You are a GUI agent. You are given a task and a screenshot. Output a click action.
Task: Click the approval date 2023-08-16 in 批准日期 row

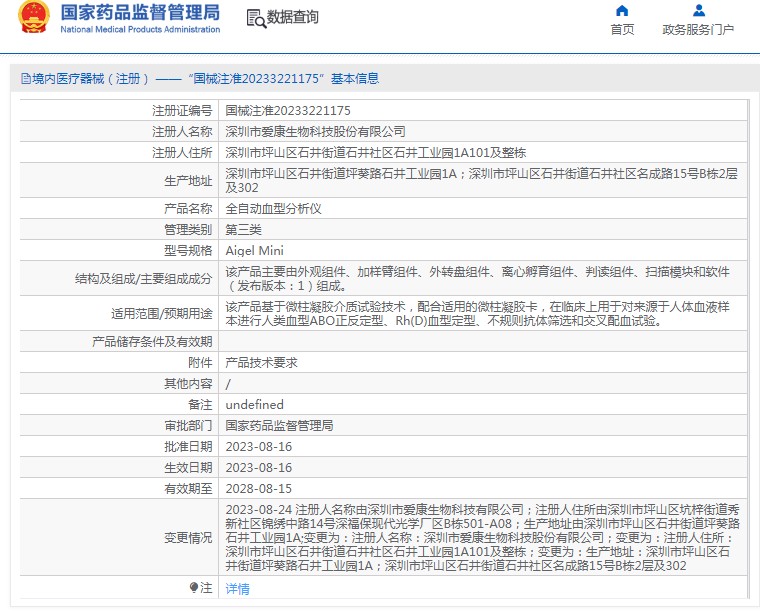(259, 446)
